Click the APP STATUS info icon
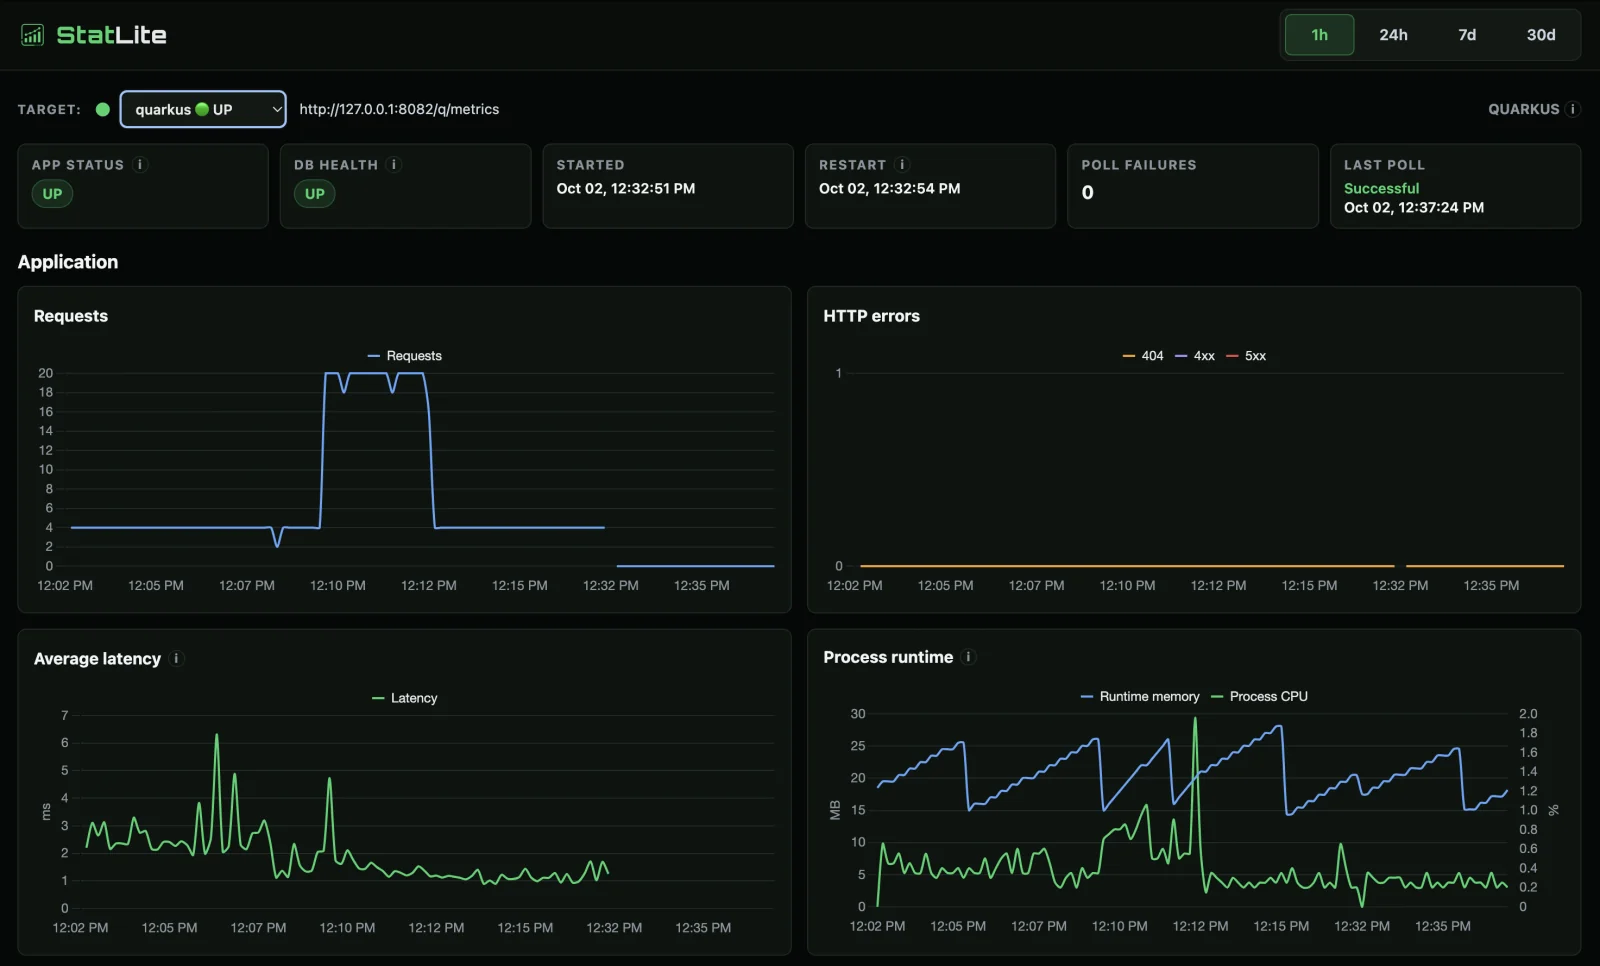 [x=140, y=165]
